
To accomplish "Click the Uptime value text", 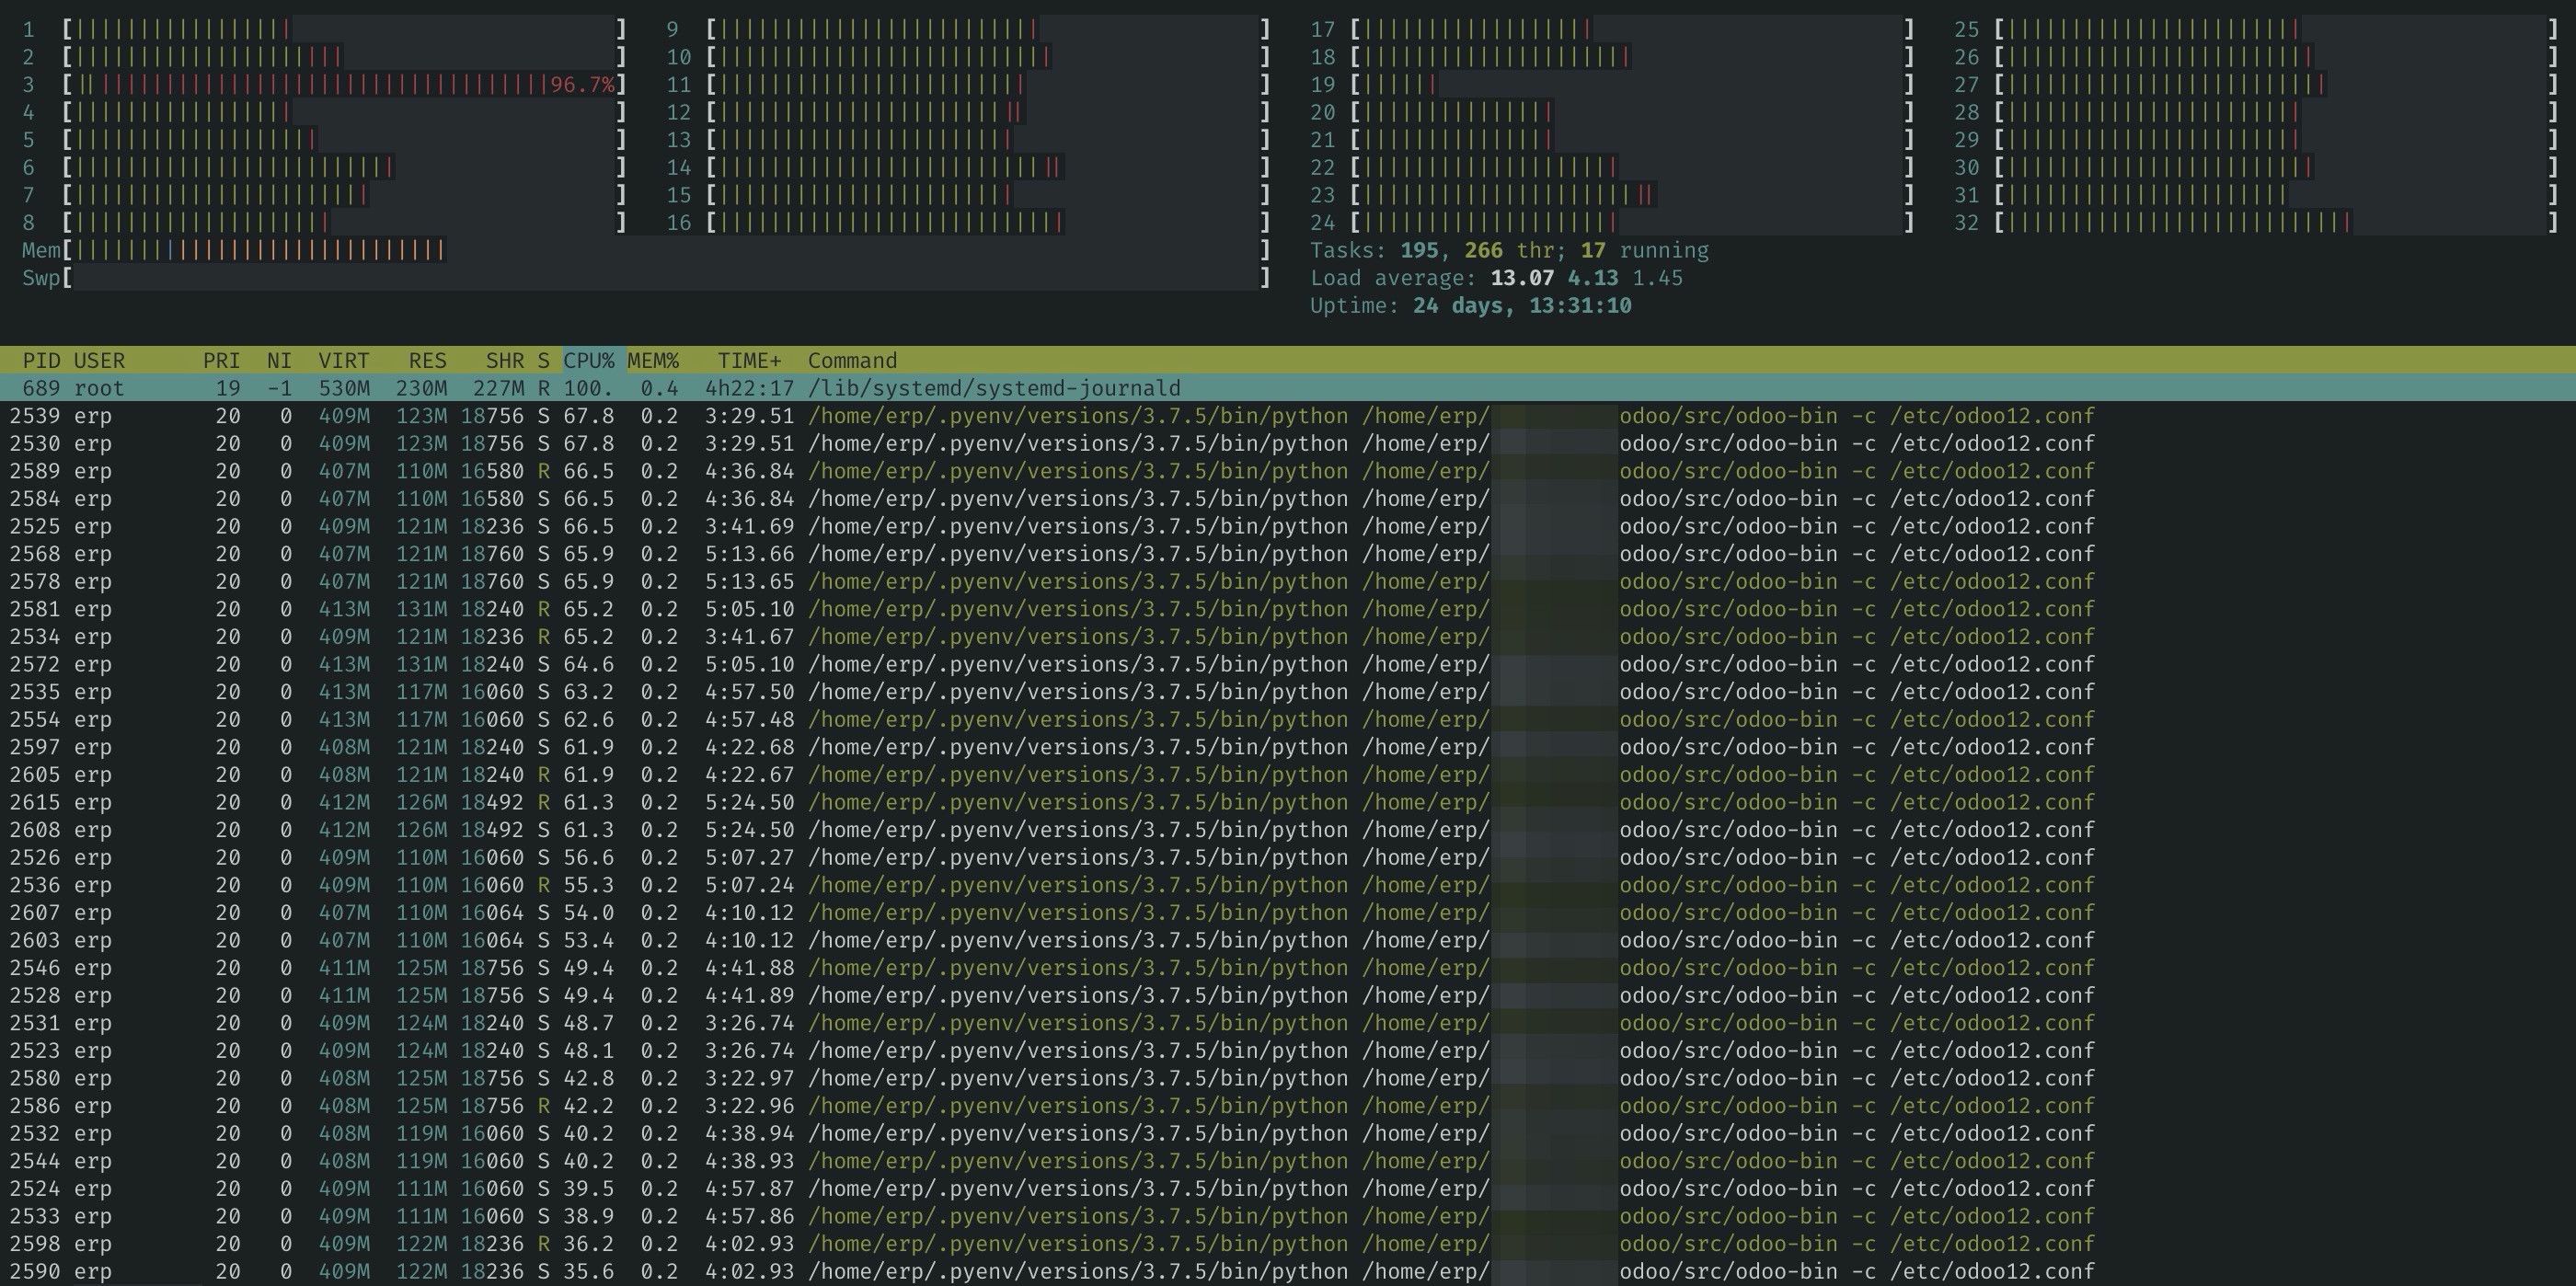I will (1521, 306).
